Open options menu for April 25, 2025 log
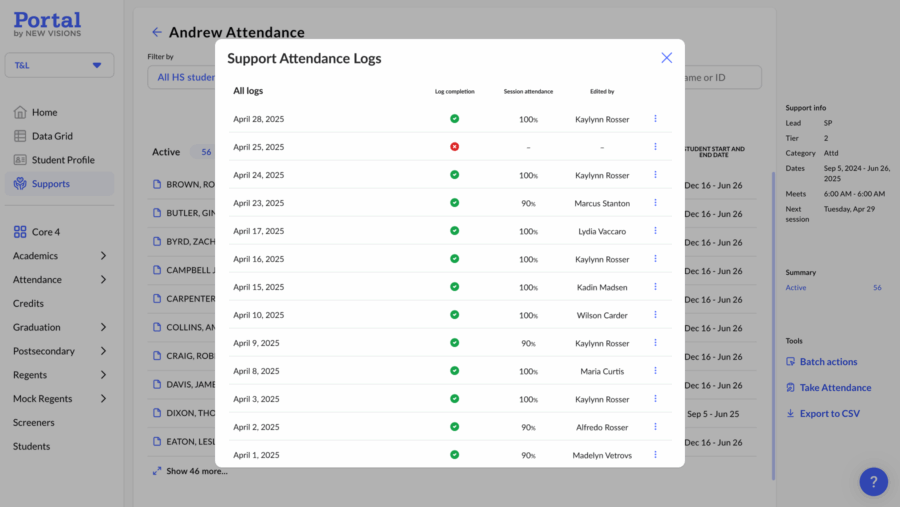The width and height of the screenshot is (900, 507). [x=655, y=147]
